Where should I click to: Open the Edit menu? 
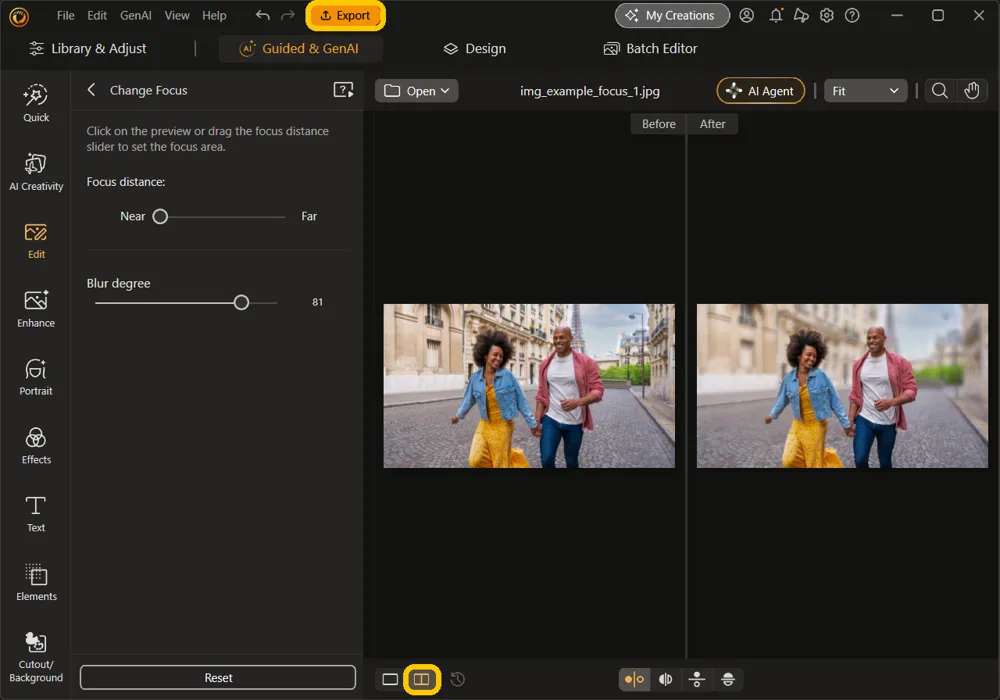pyautogui.click(x=97, y=15)
